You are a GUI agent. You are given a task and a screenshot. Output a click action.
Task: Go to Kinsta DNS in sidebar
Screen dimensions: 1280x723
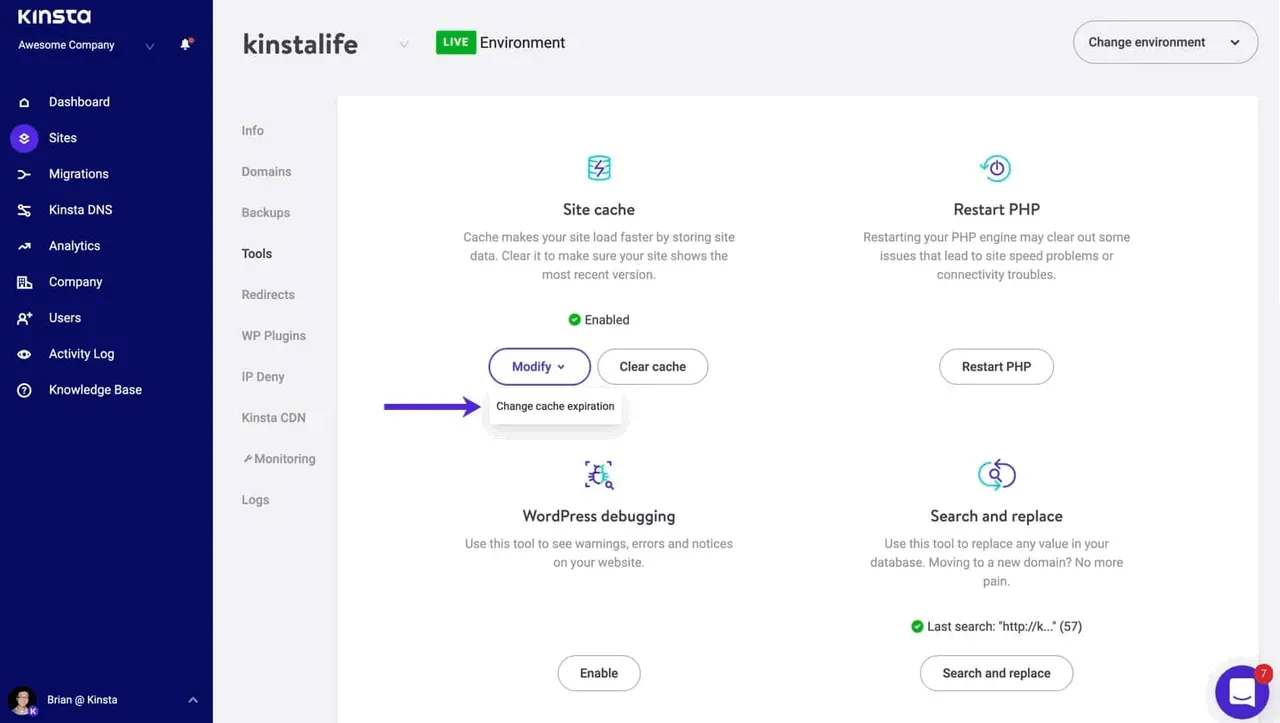pyautogui.click(x=81, y=210)
